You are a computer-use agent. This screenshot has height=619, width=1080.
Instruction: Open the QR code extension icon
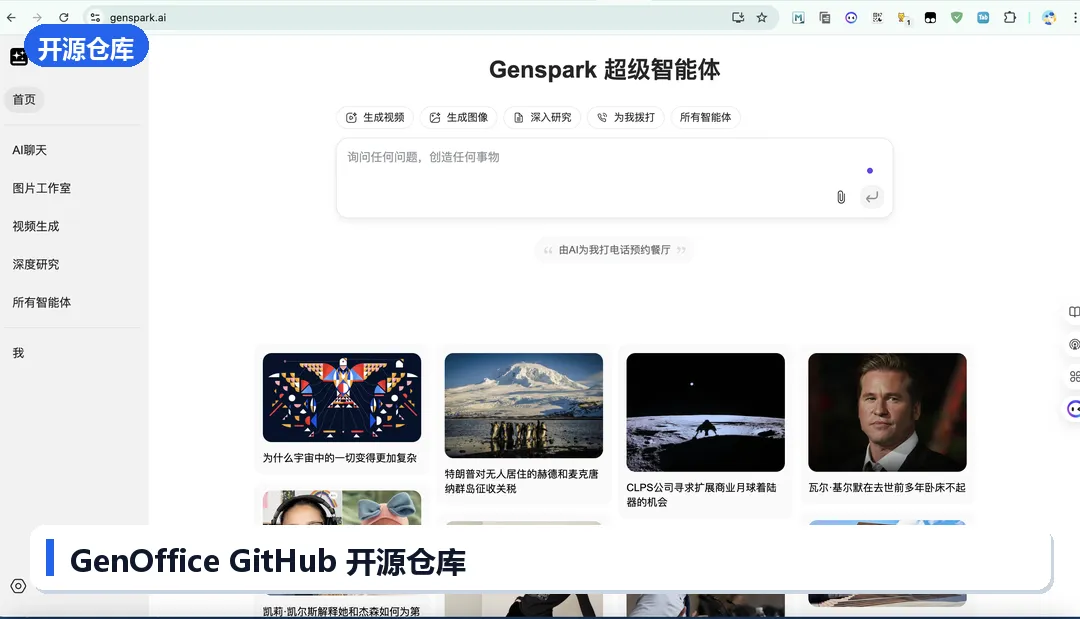(878, 18)
